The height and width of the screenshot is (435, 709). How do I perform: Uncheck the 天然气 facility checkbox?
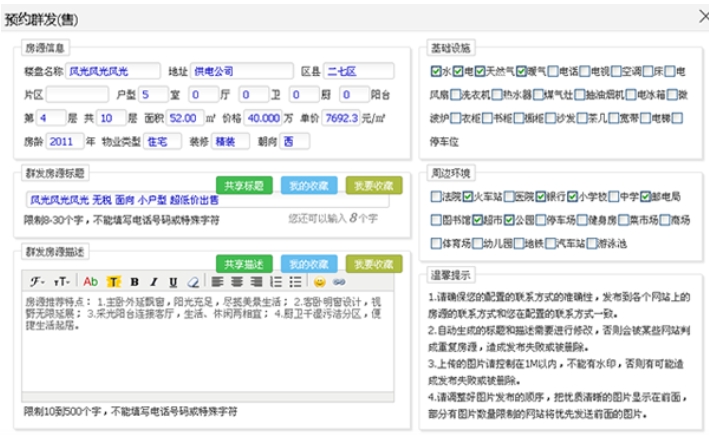[x=480, y=72]
